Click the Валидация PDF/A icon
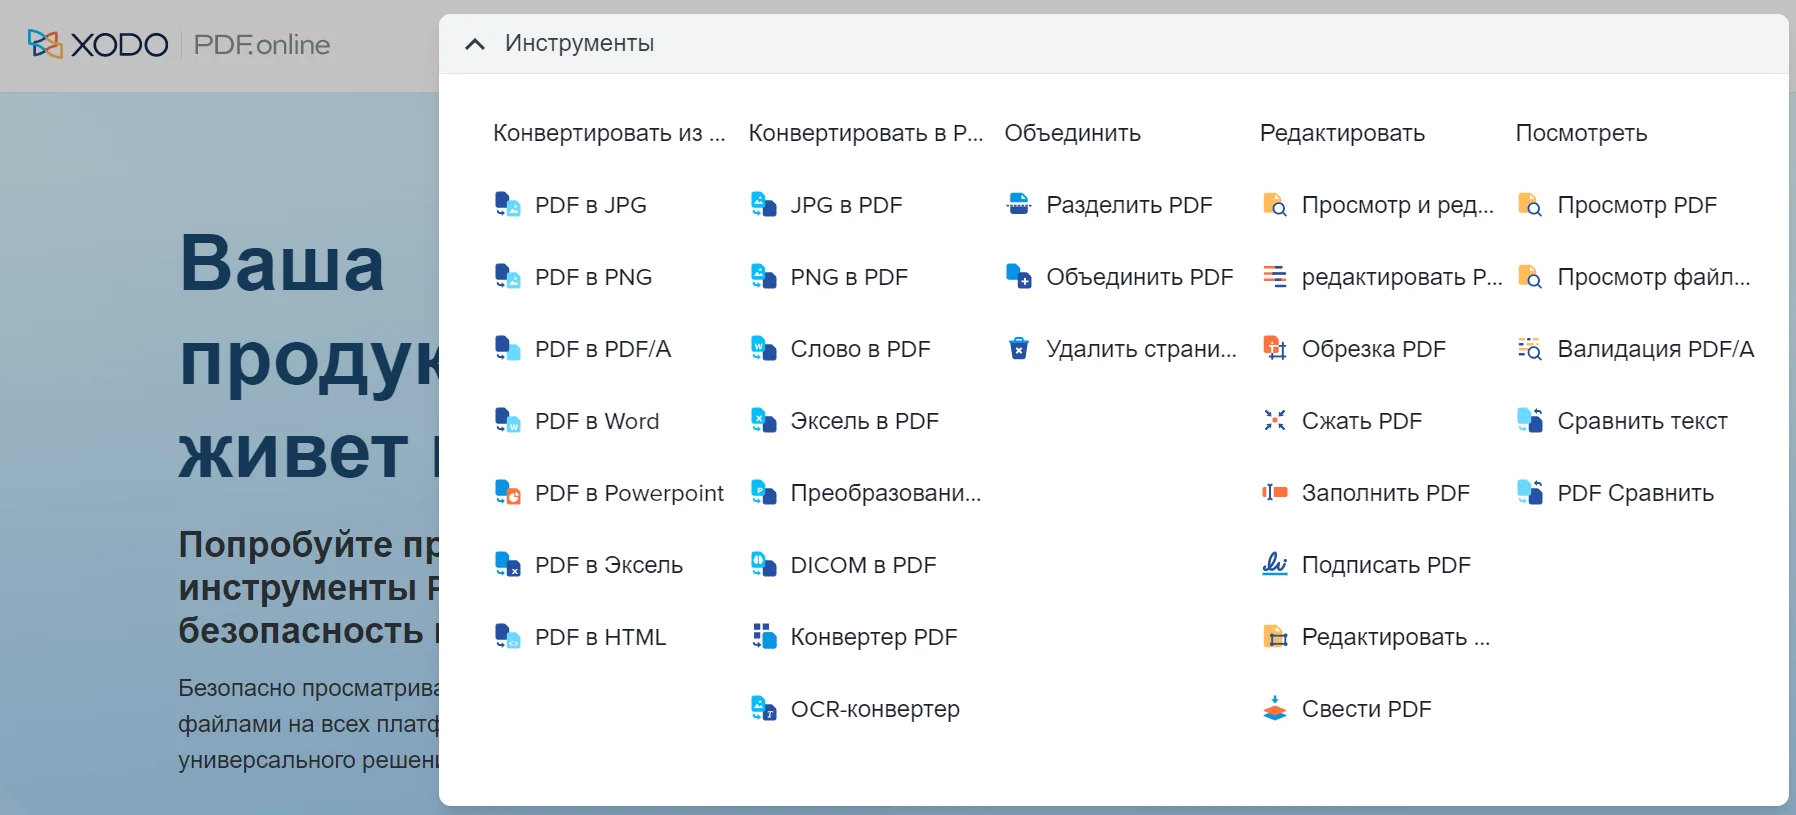 point(1530,349)
